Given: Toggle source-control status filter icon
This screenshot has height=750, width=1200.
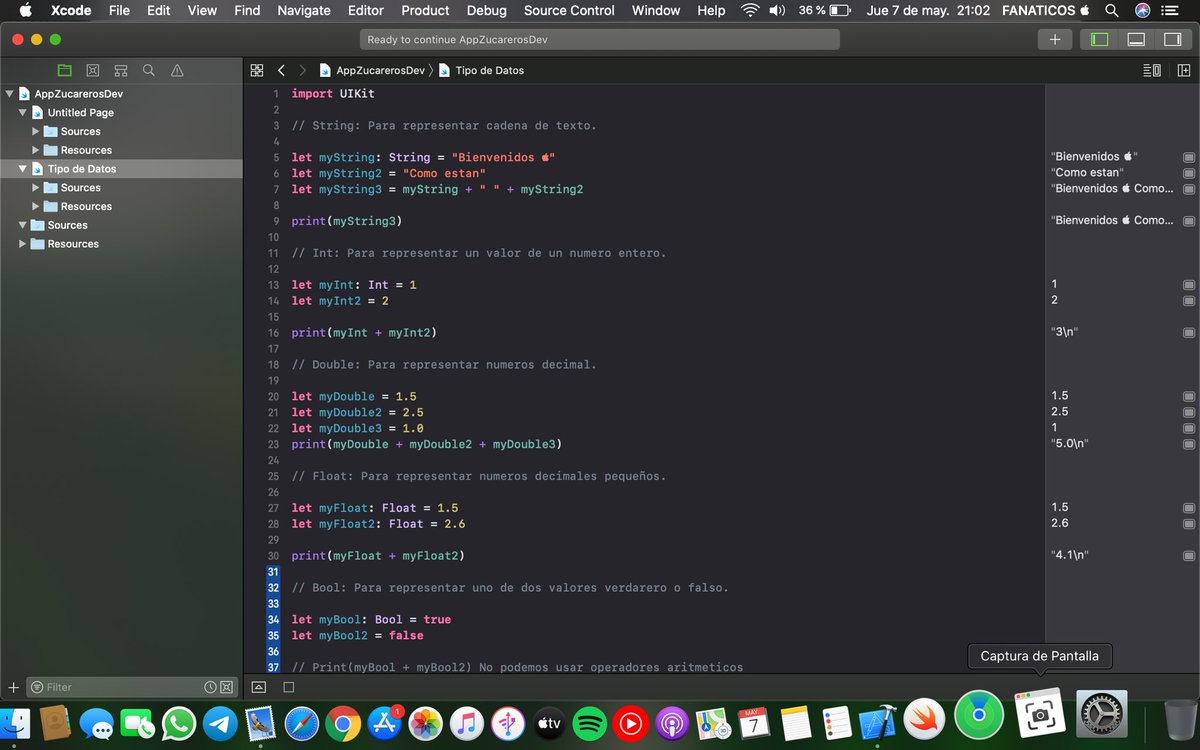Looking at the screenshot, I should [x=227, y=687].
